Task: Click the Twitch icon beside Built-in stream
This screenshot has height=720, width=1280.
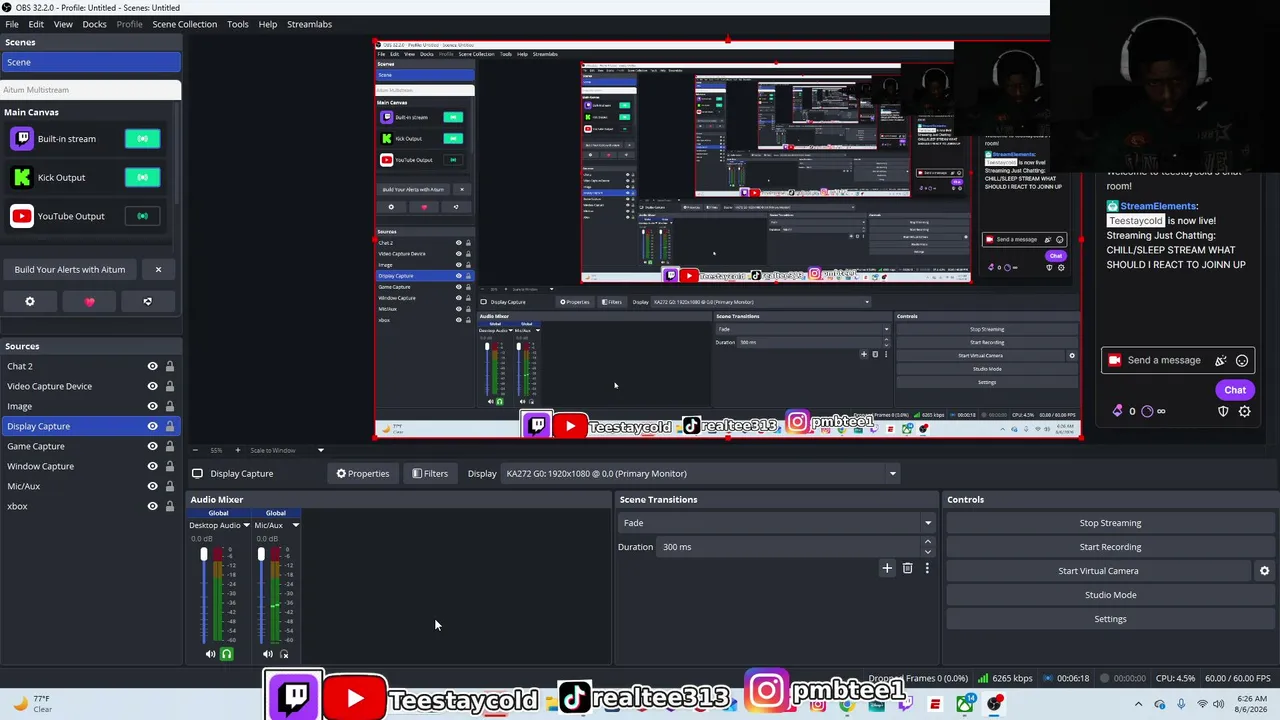Action: pos(21,139)
